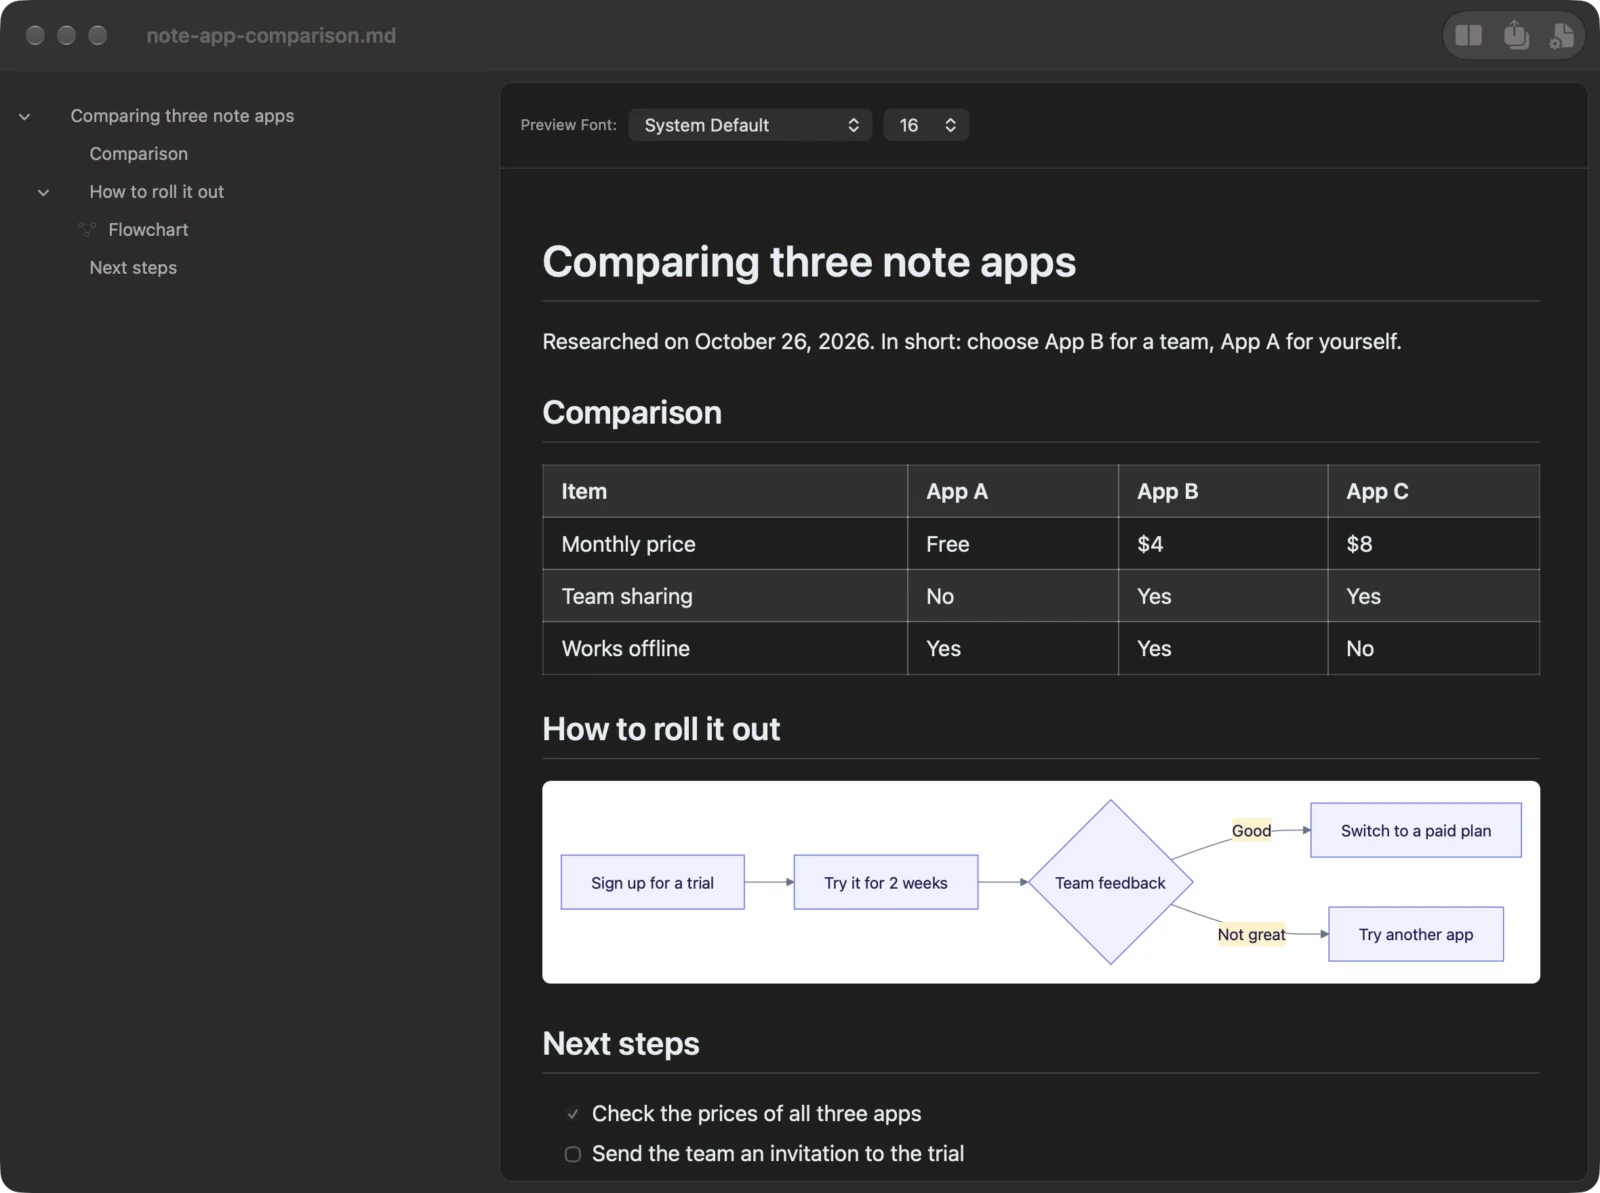1600x1193 pixels.
Task: Click the Good edge label in flowchart
Action: click(x=1251, y=830)
